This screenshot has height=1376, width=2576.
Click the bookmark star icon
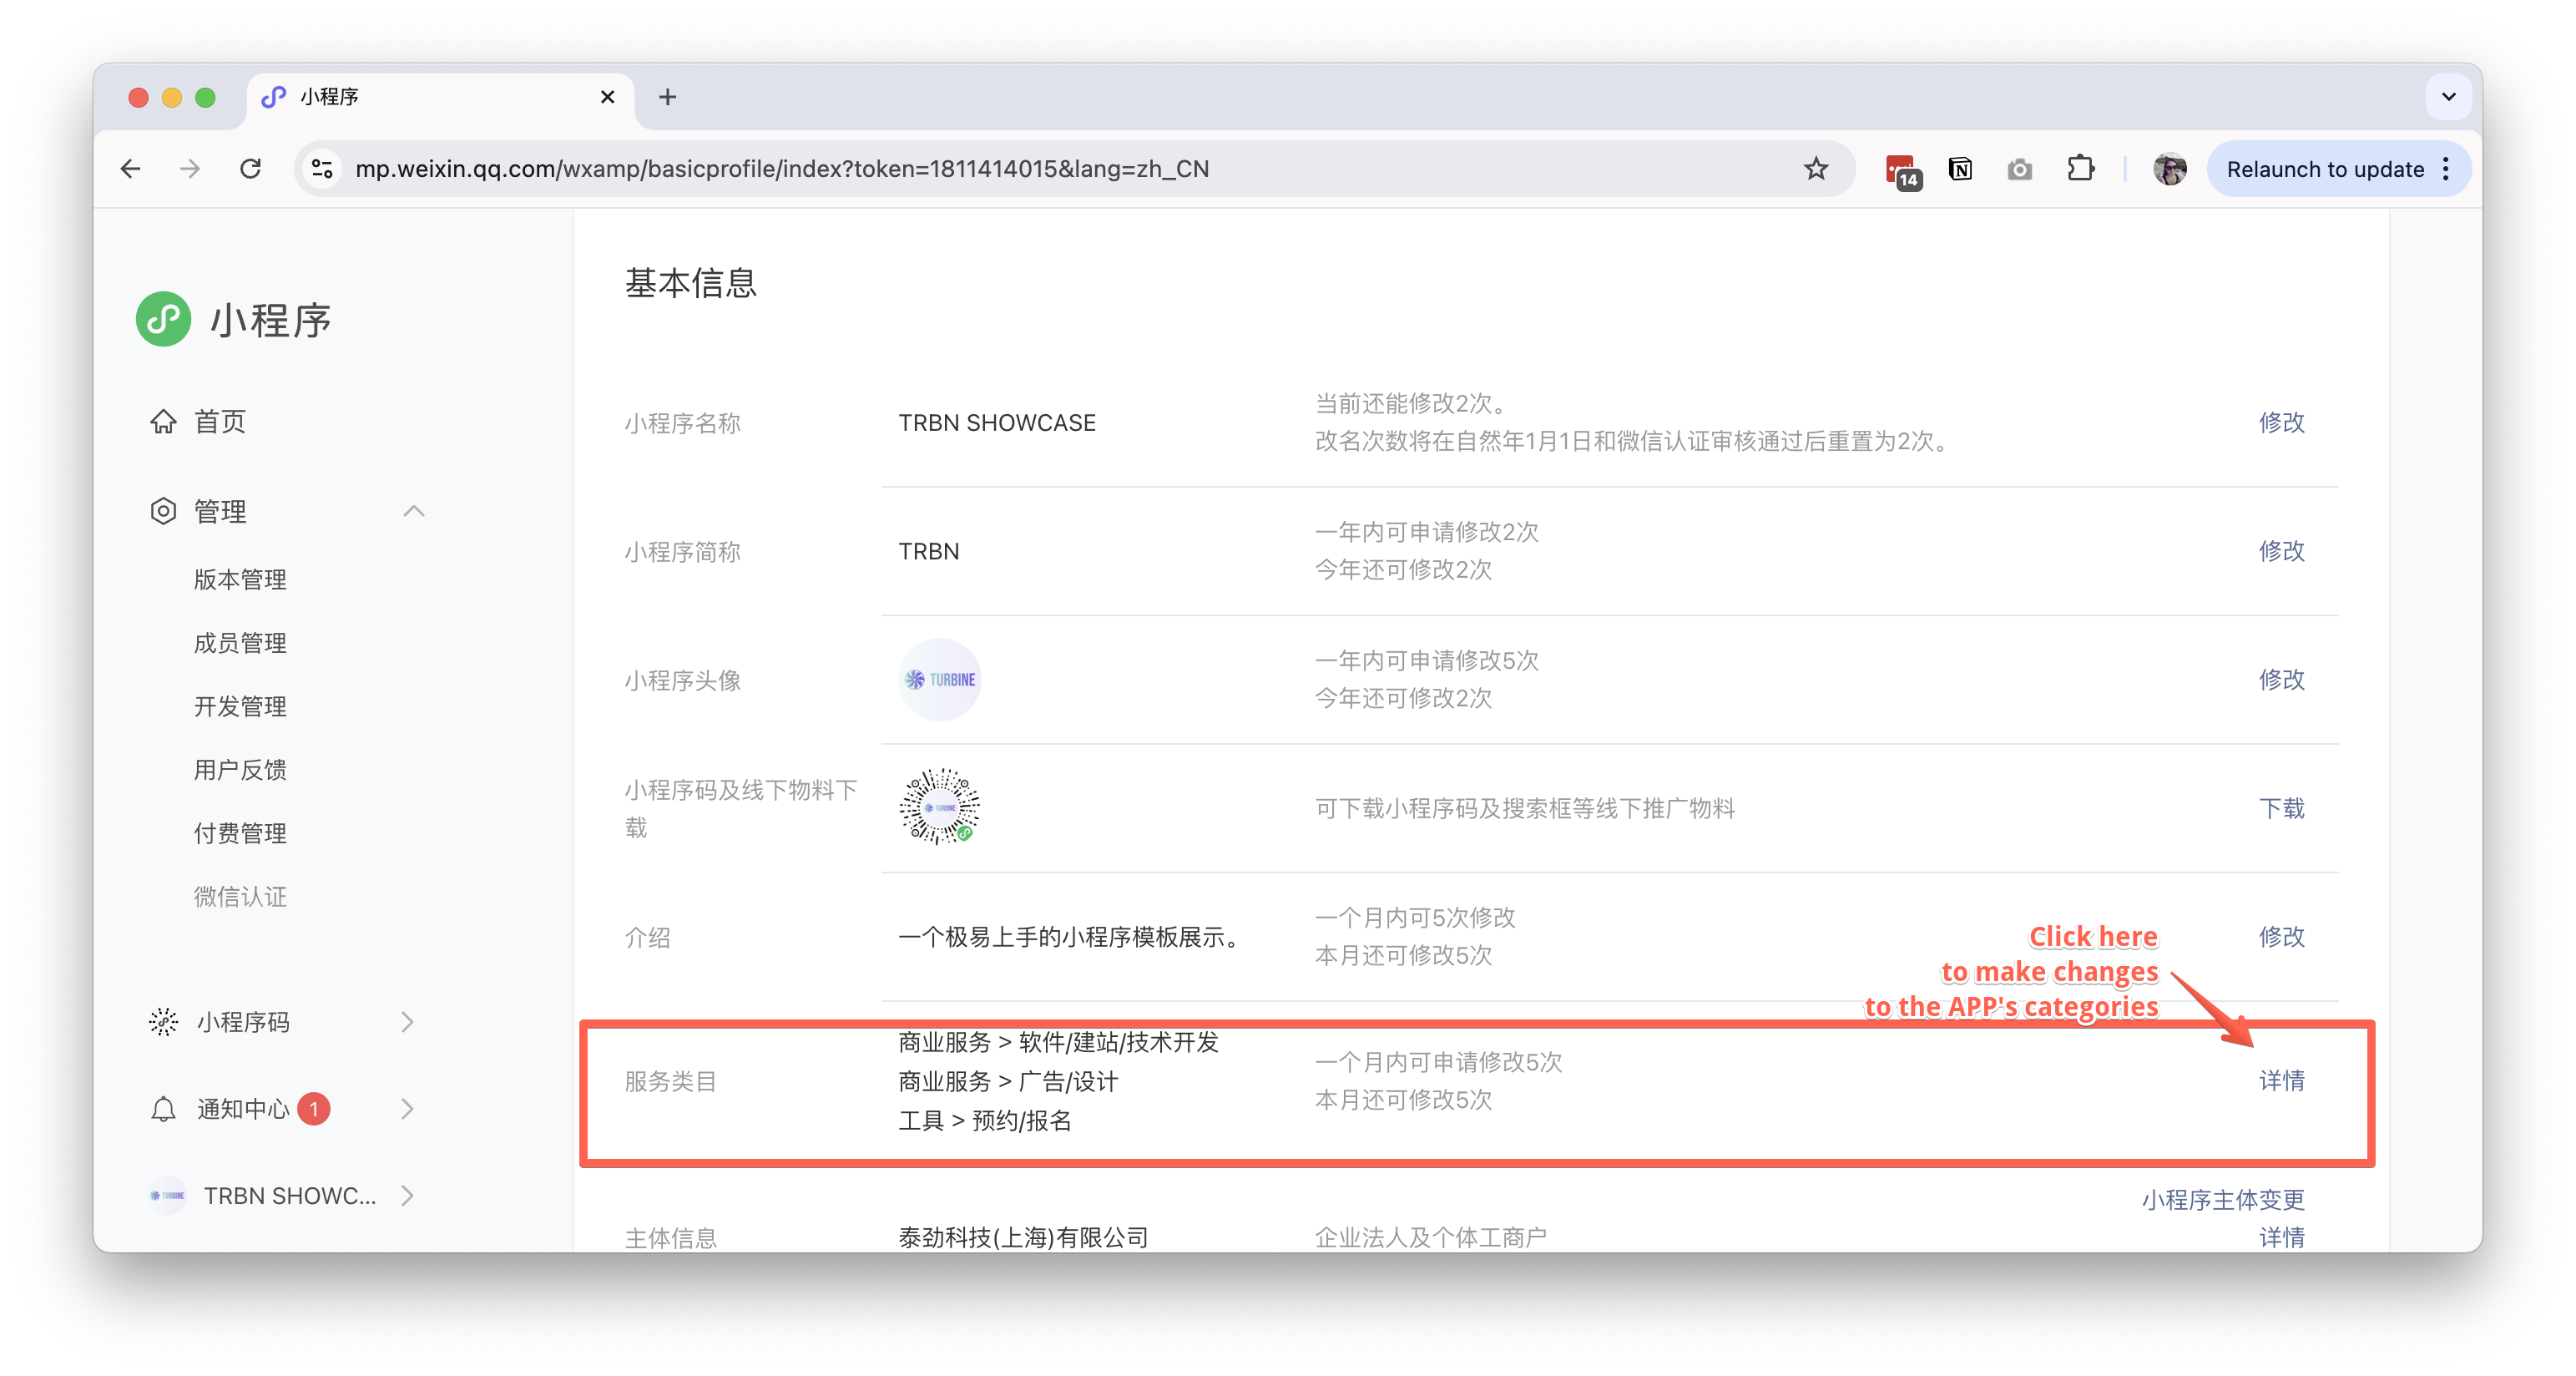(1815, 169)
